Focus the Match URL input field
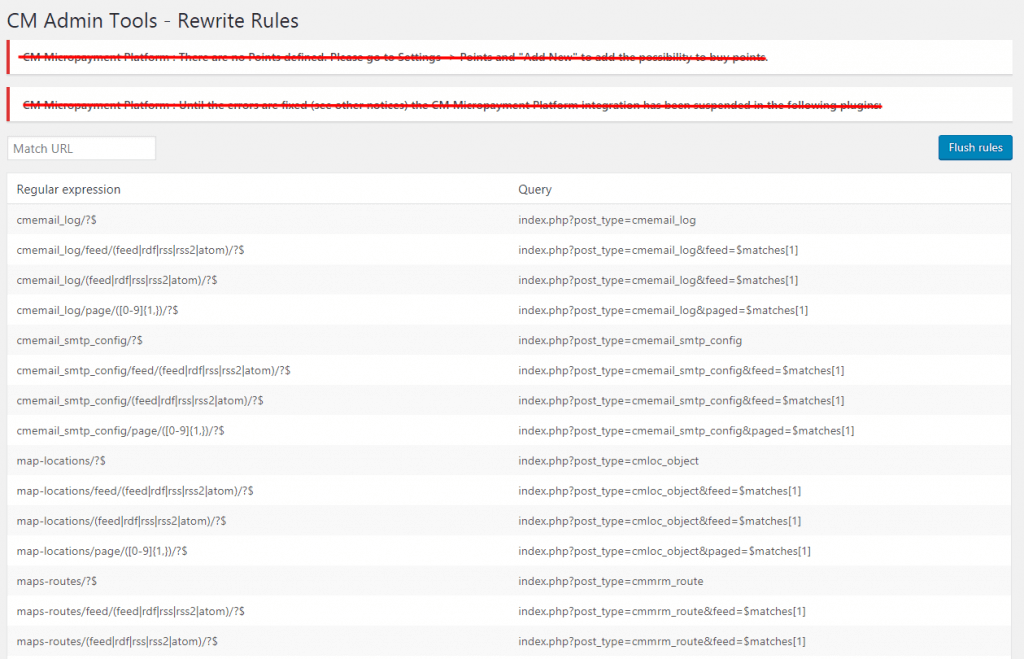1024x659 pixels. point(82,148)
